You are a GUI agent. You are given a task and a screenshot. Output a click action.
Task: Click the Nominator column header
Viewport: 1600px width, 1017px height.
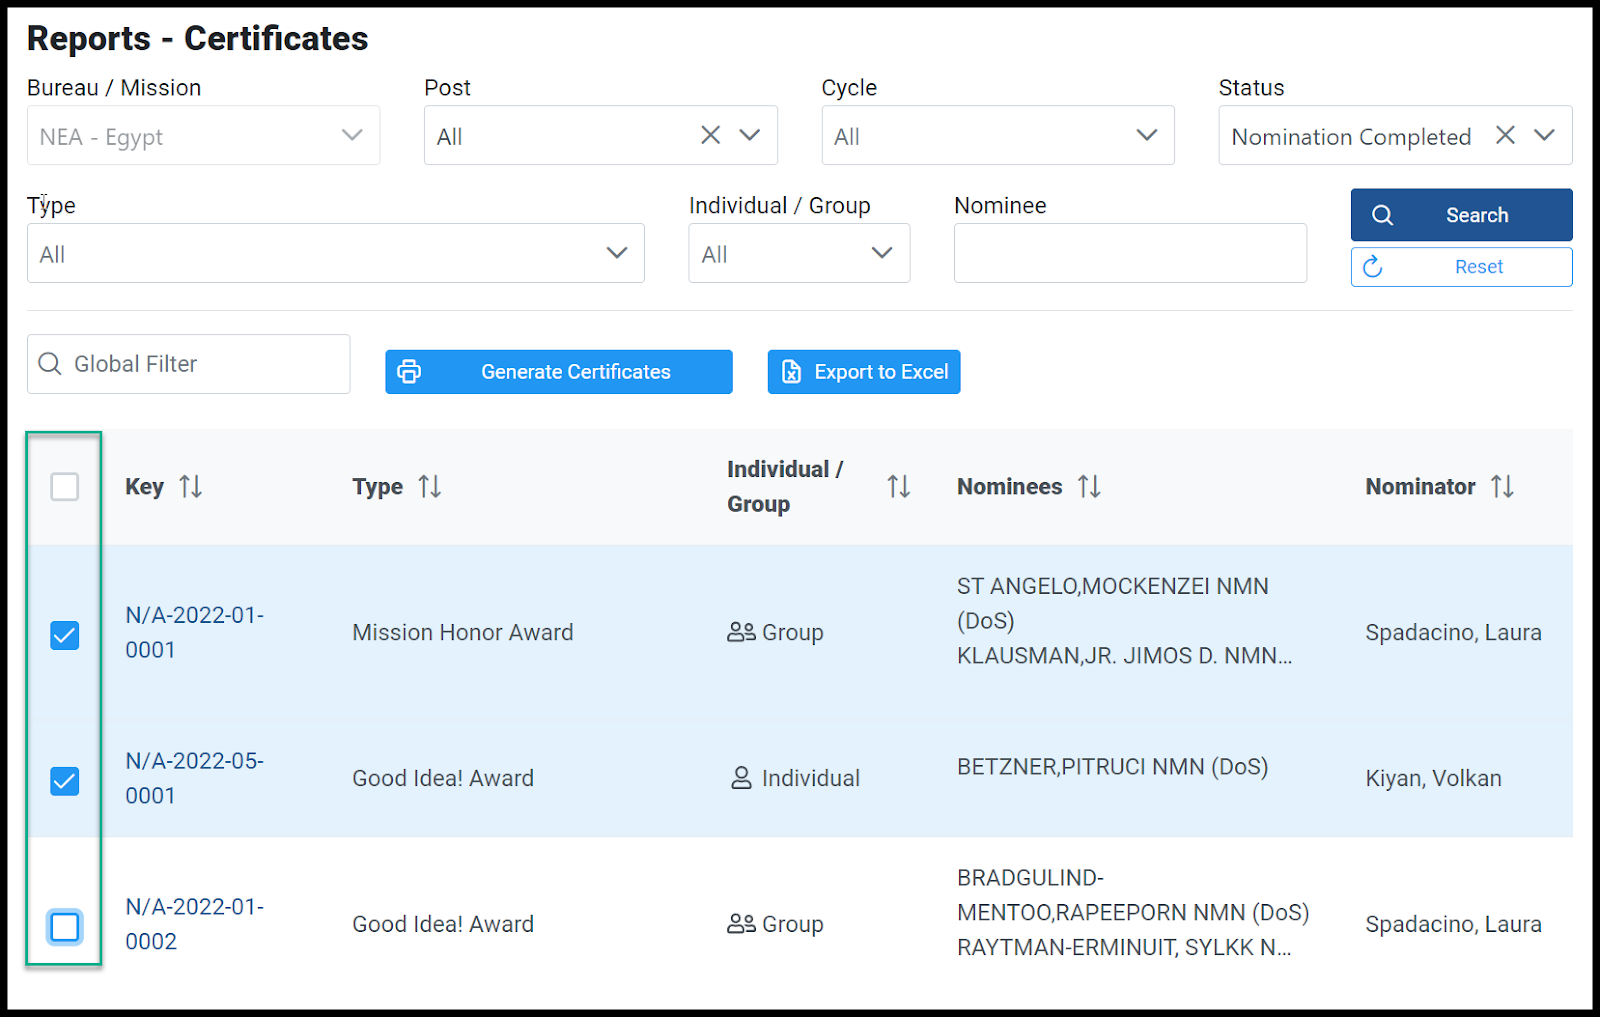[x=1420, y=487]
